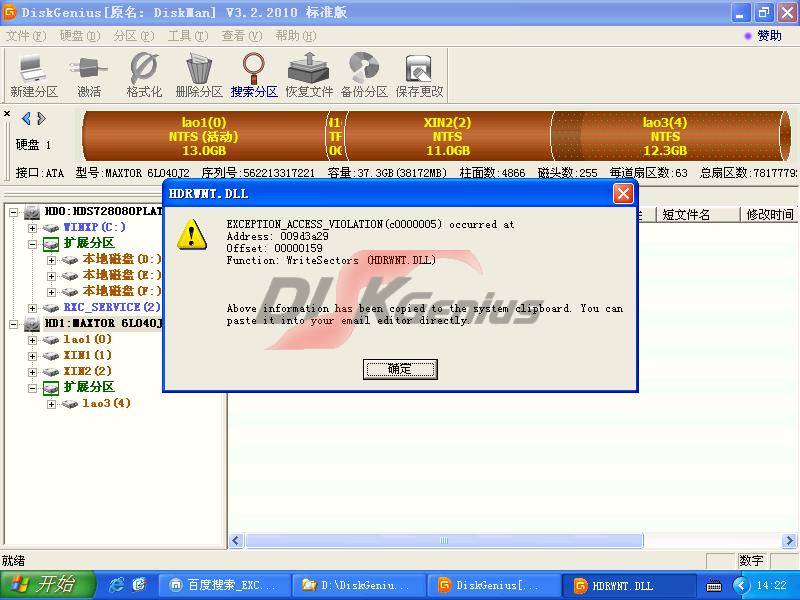Switch to HDRWNT.DLL taskbar button
800x600 pixels.
pos(629,585)
